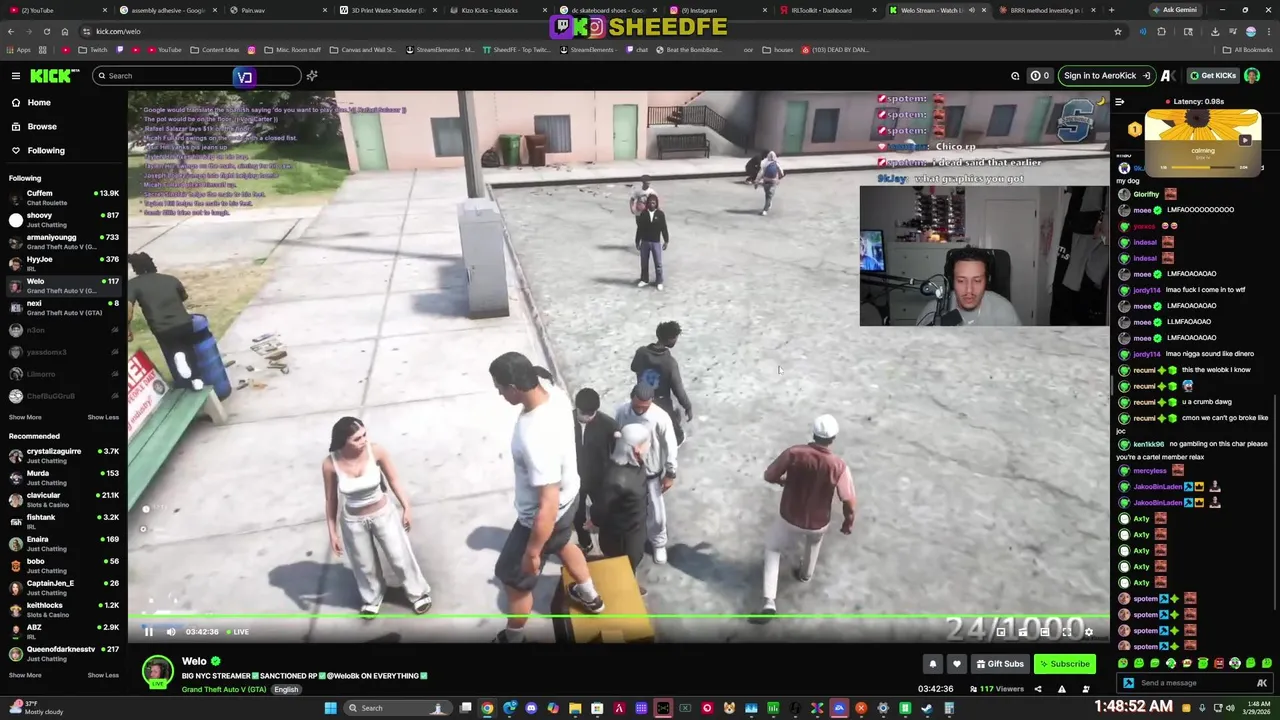Open the player settings gear icon
Screen dimensions: 1280x720
point(1089,631)
